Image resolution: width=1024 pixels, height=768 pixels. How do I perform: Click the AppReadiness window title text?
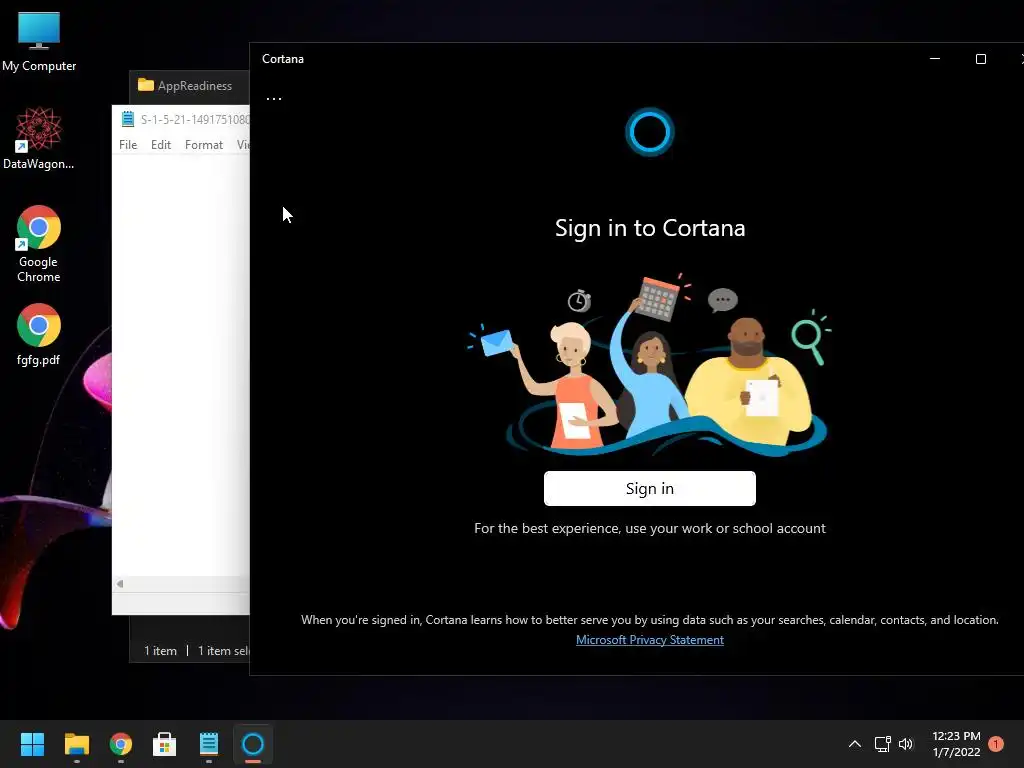point(195,86)
